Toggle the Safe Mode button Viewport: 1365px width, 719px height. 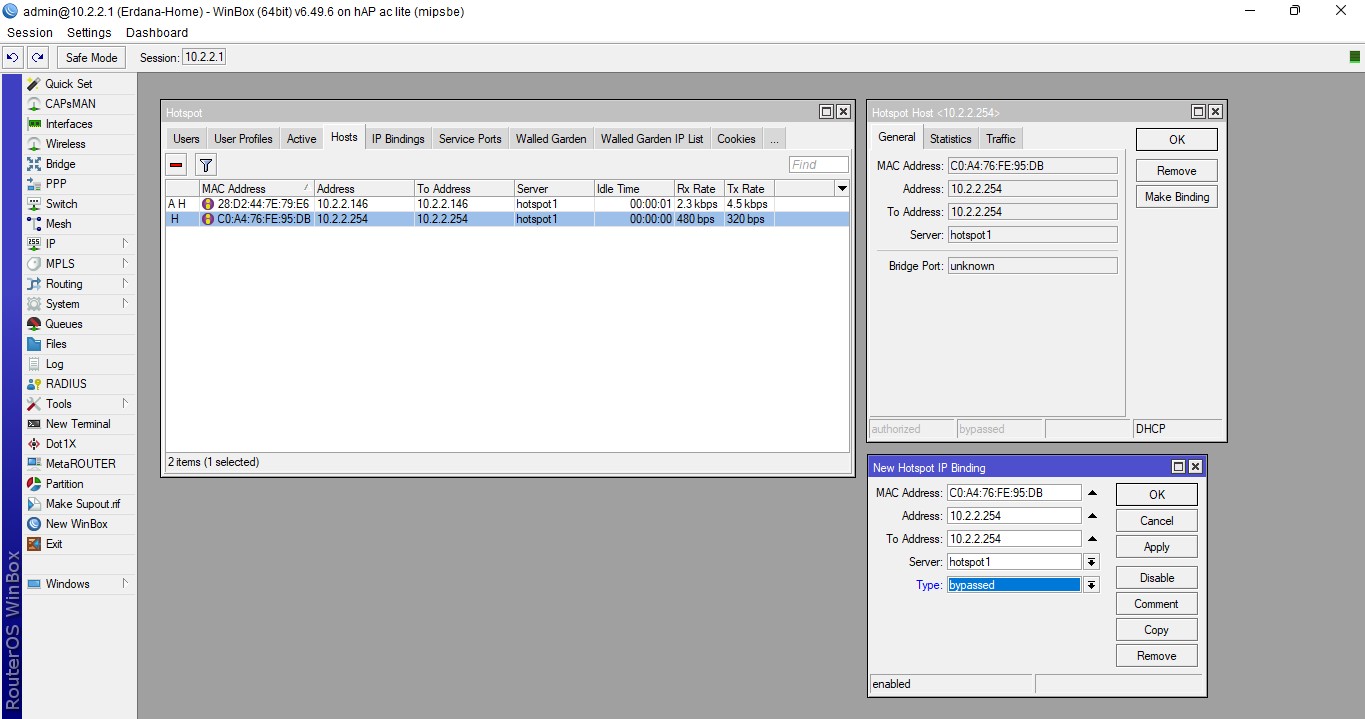[91, 58]
